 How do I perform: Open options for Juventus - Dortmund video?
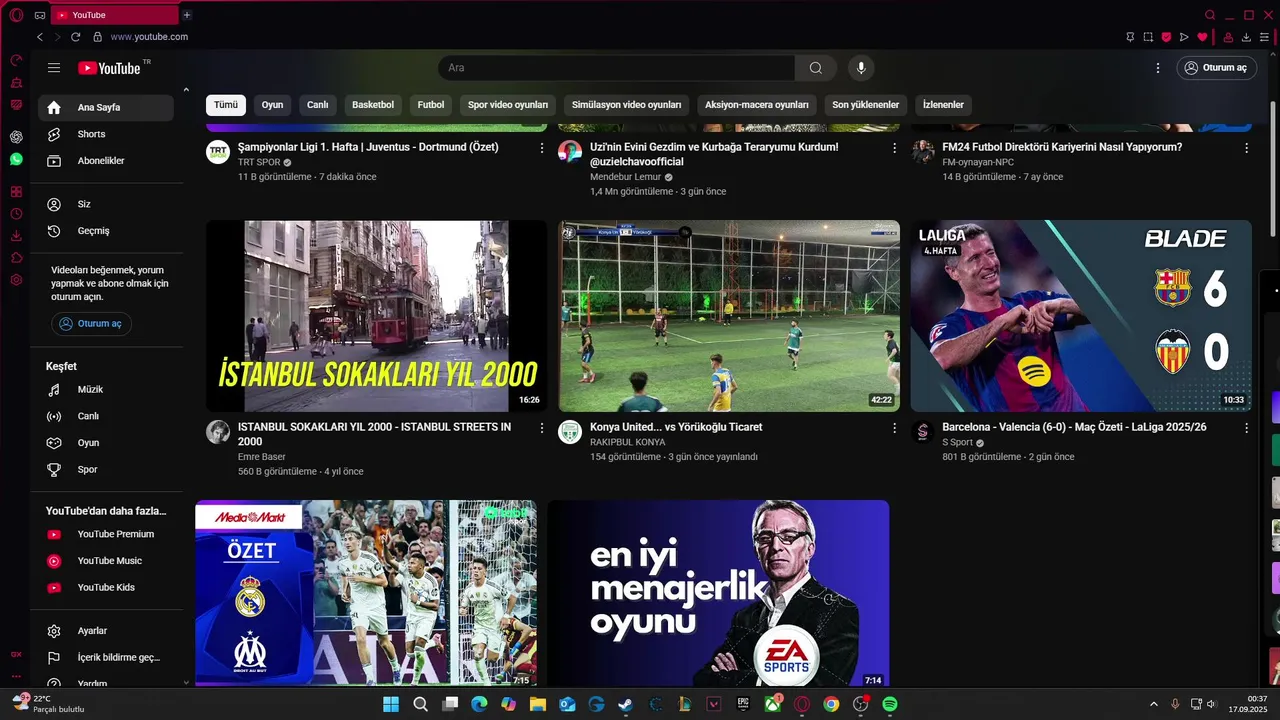coord(542,148)
